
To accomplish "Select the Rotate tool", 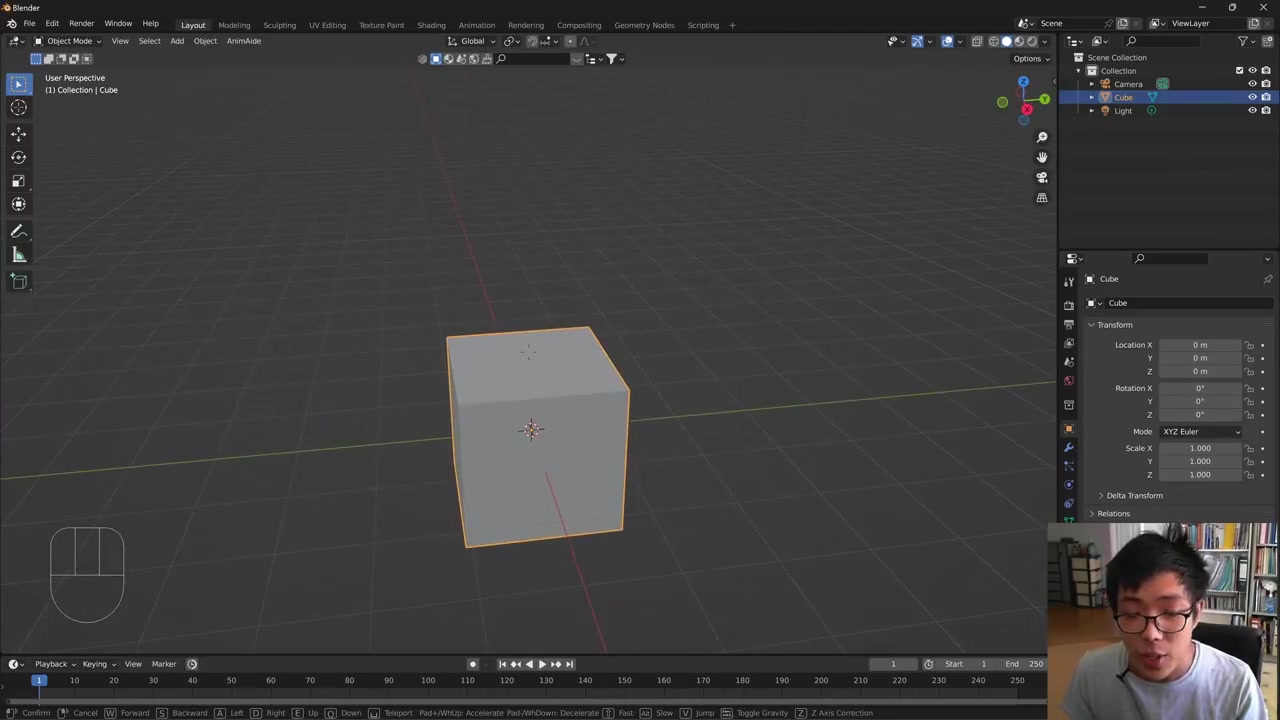I will click(x=18, y=157).
